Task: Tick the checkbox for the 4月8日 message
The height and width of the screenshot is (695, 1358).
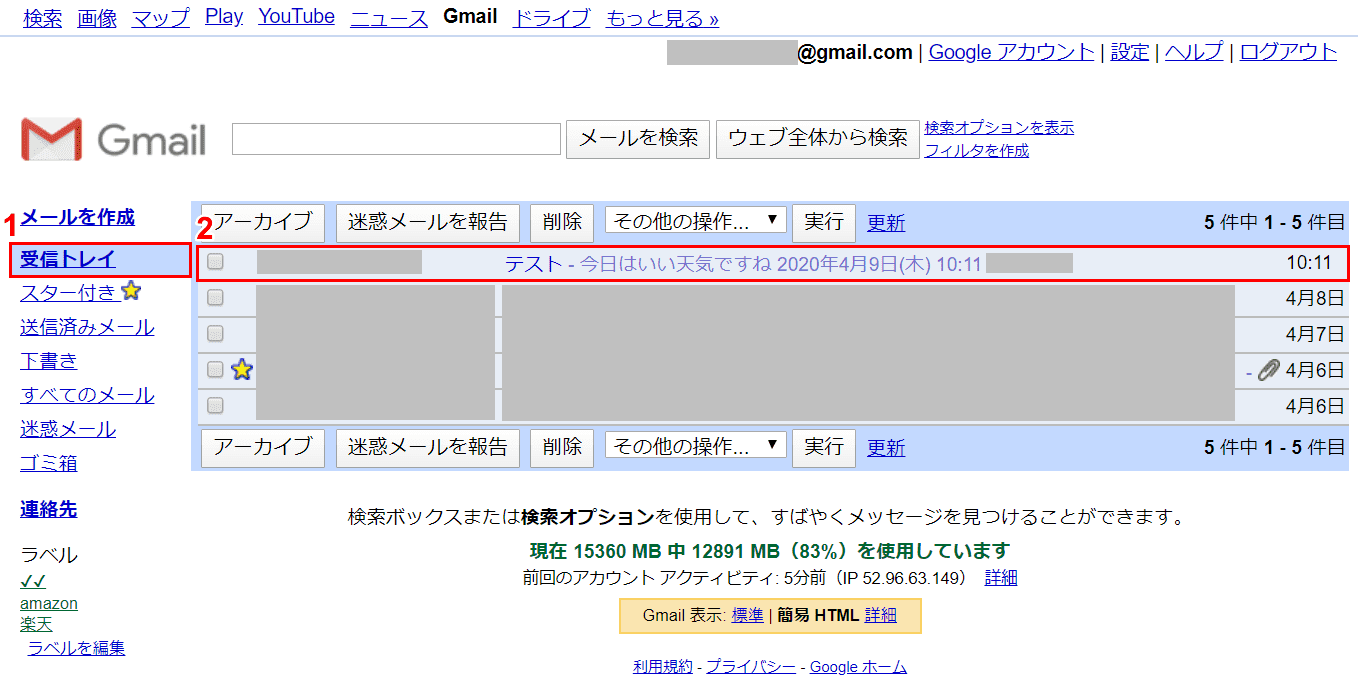Action: [215, 297]
